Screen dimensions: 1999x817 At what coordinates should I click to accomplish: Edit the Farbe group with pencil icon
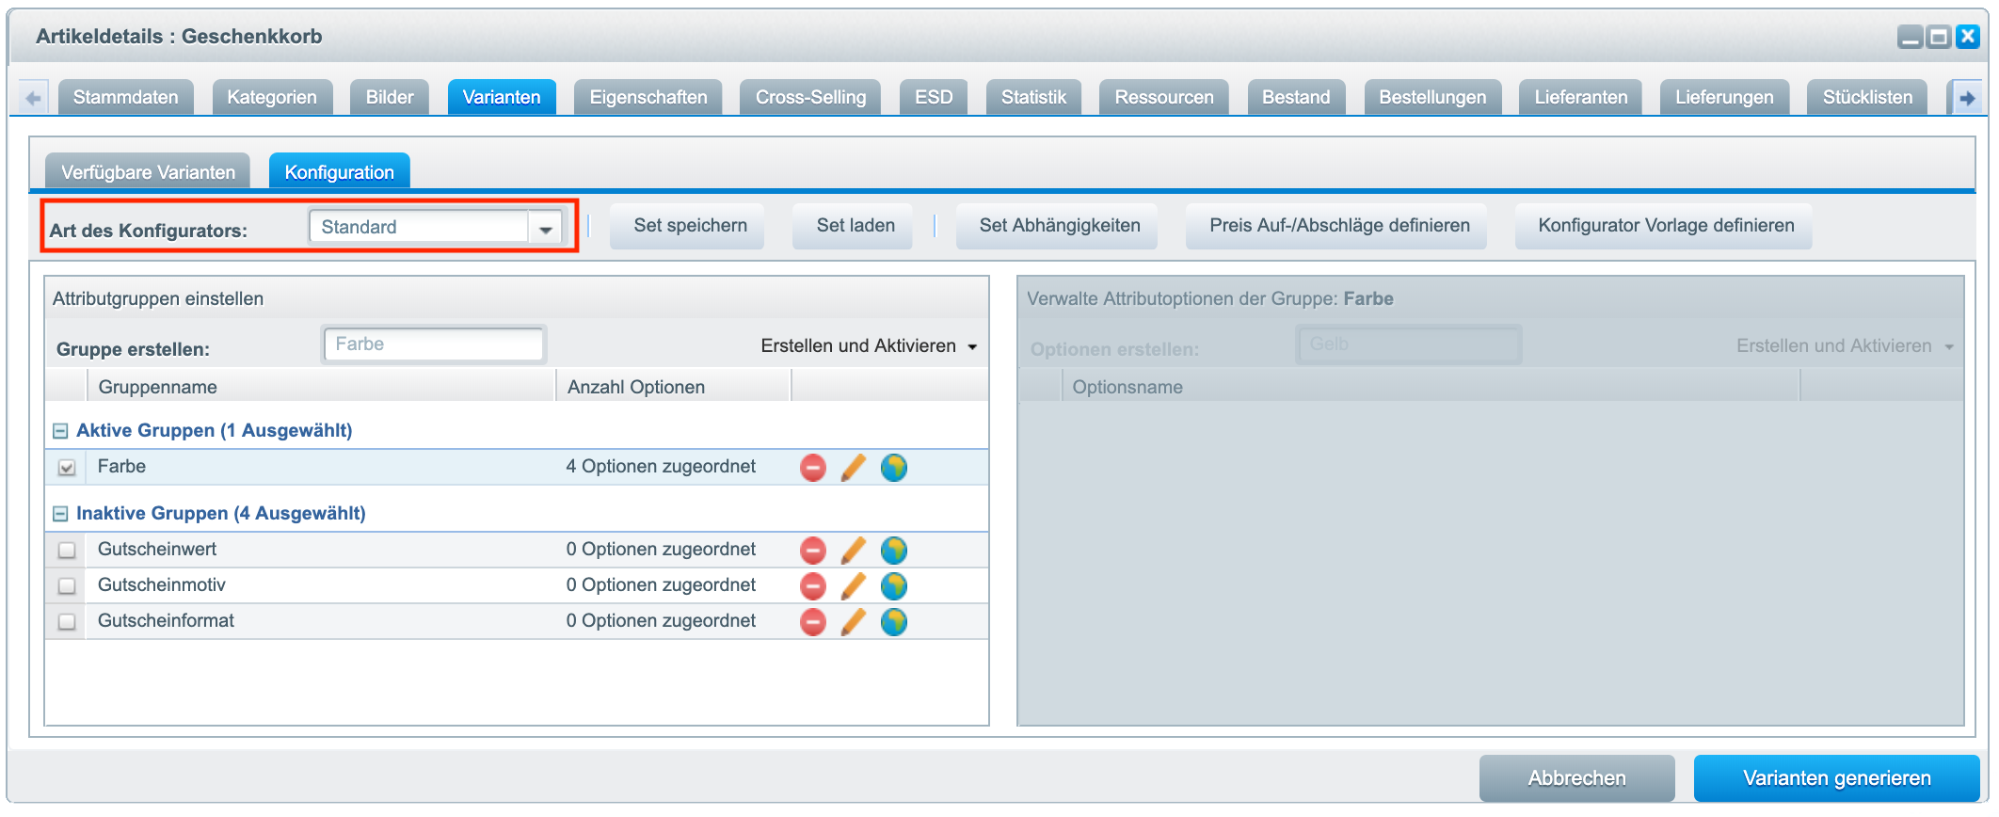pyautogui.click(x=853, y=467)
